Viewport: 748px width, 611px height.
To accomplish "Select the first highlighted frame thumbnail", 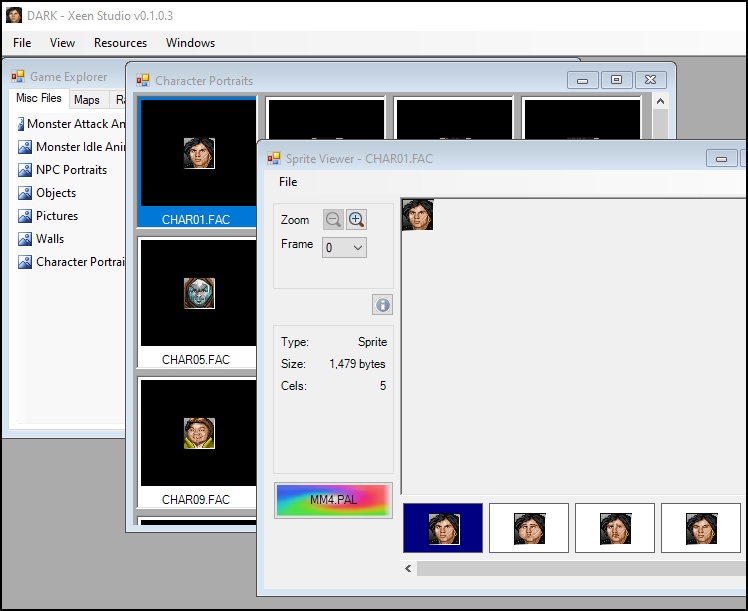I will [x=443, y=528].
